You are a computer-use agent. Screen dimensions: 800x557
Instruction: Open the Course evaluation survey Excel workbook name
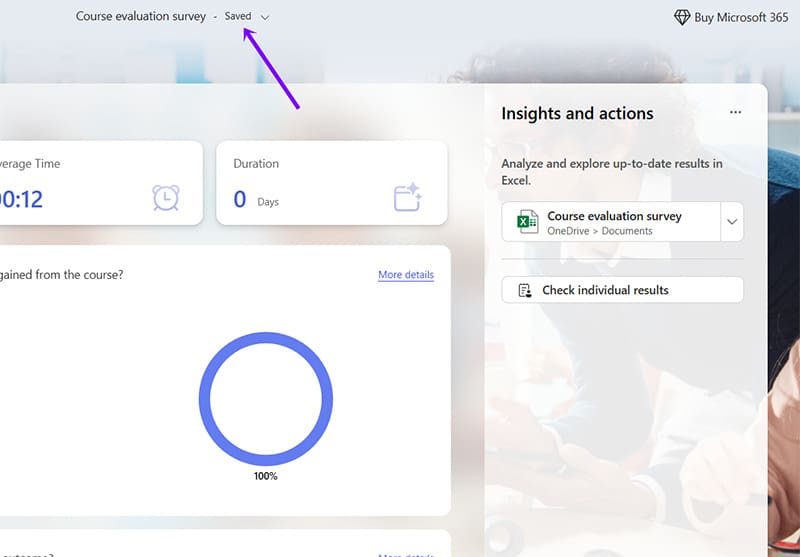614,216
